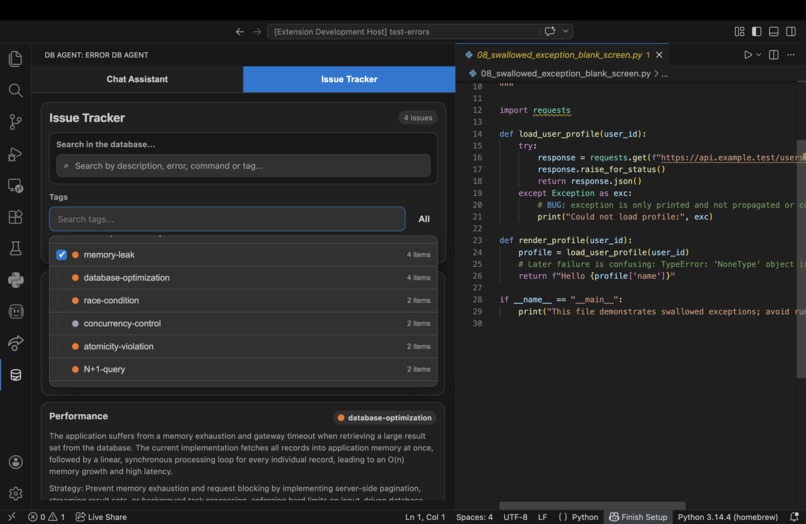Screen dimensions: 806x524
Task: Click gray dot beside concurrency-control
Action: coord(75,323)
